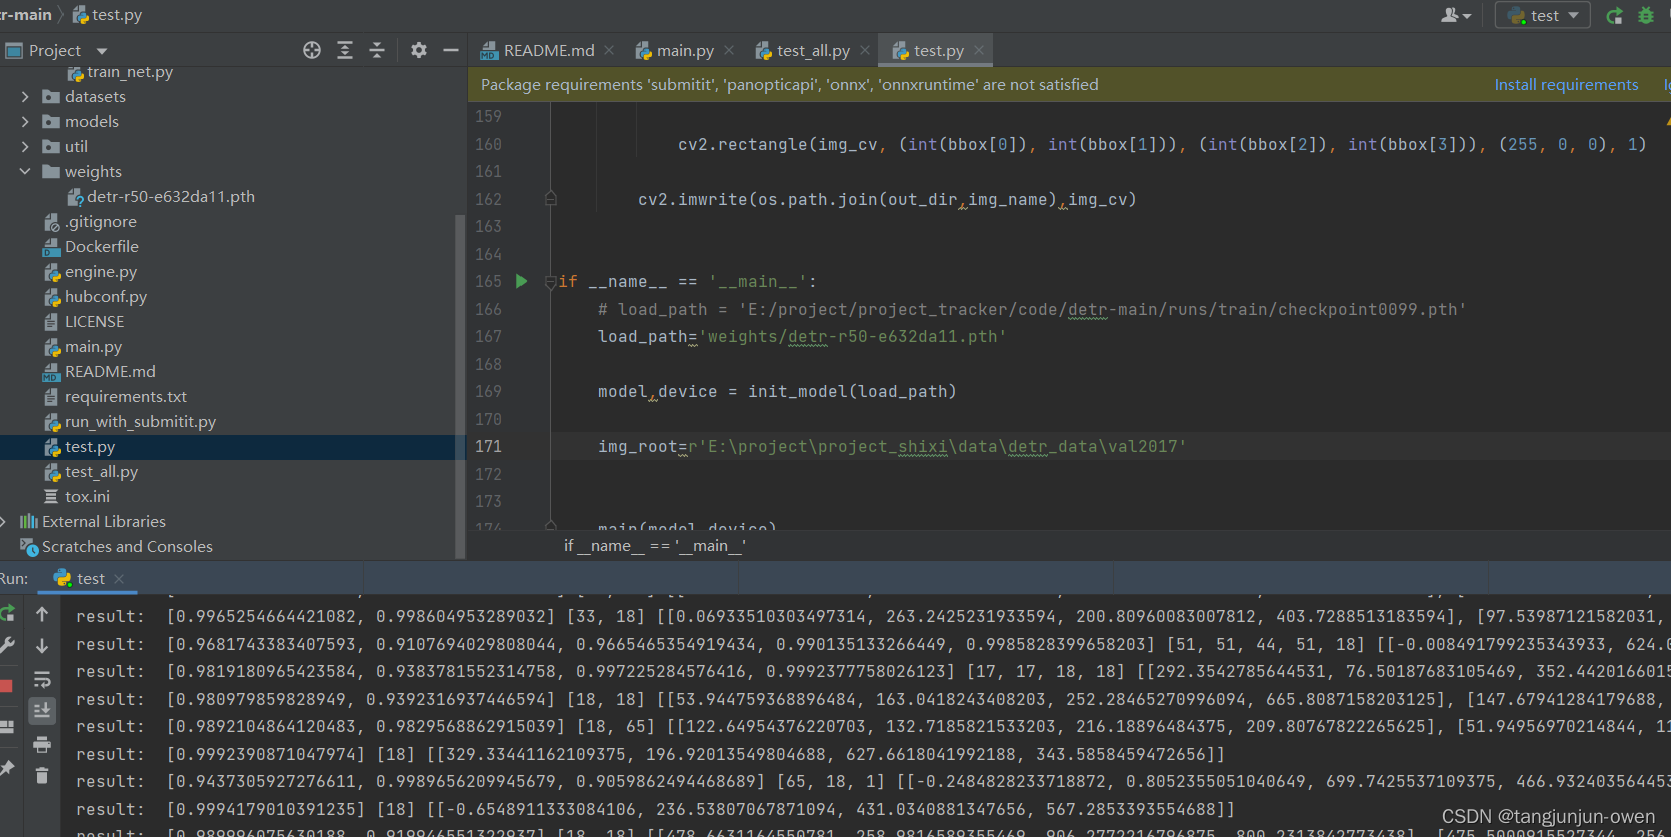The width and height of the screenshot is (1671, 837).
Task: Open run_with_submitit.py file
Action: 130,422
